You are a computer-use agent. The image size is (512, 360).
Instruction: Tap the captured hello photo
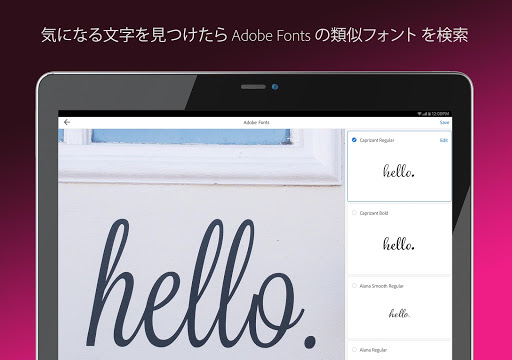pyautogui.click(x=201, y=244)
